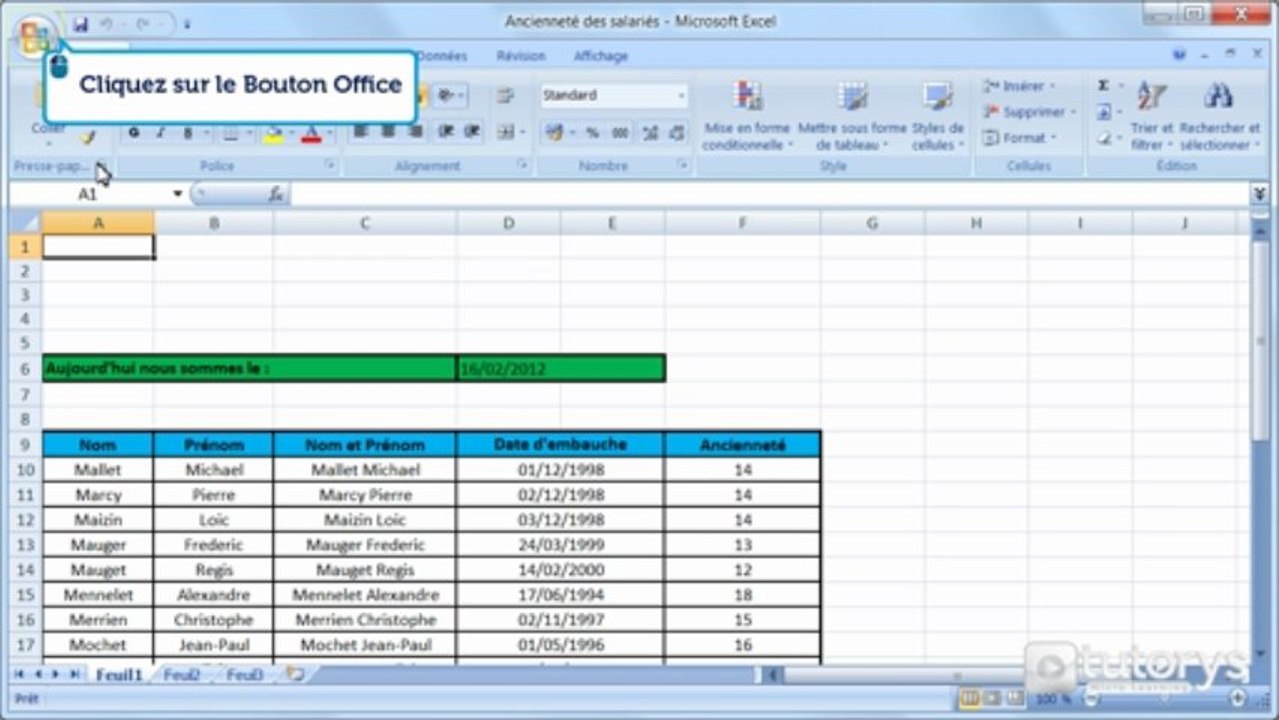Screen dimensions: 1279x720
Task: Open the Excel help icon
Action: point(1181,55)
